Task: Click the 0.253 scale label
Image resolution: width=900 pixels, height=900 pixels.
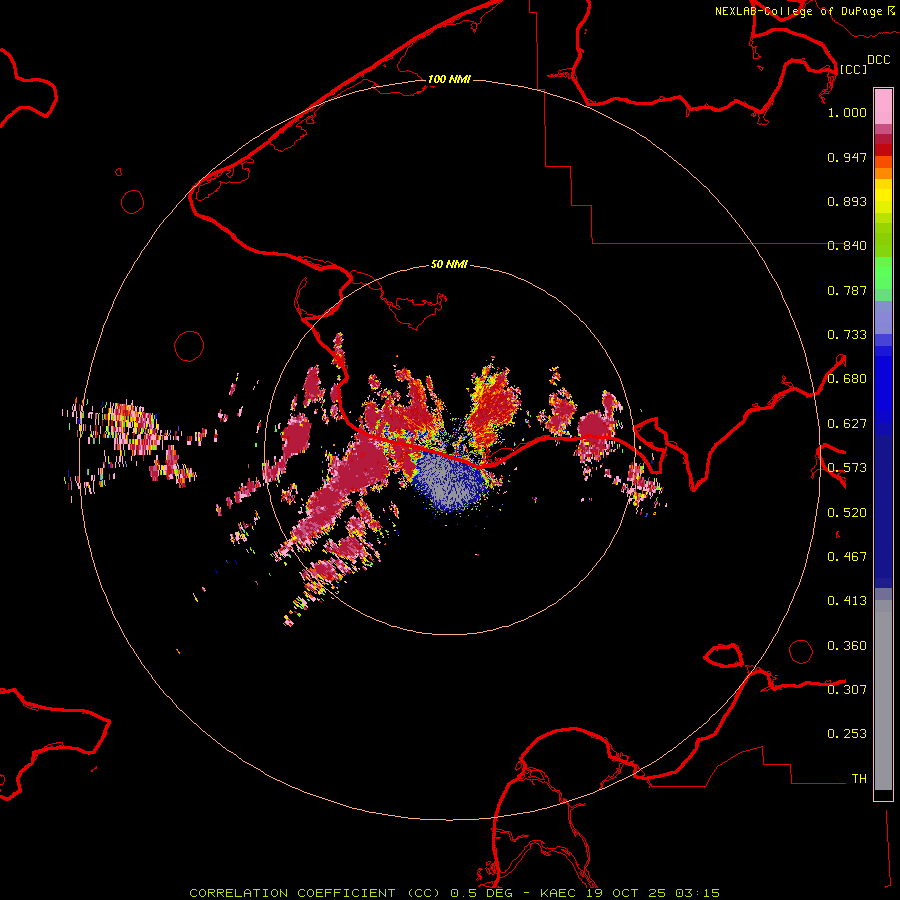Action: click(x=847, y=733)
